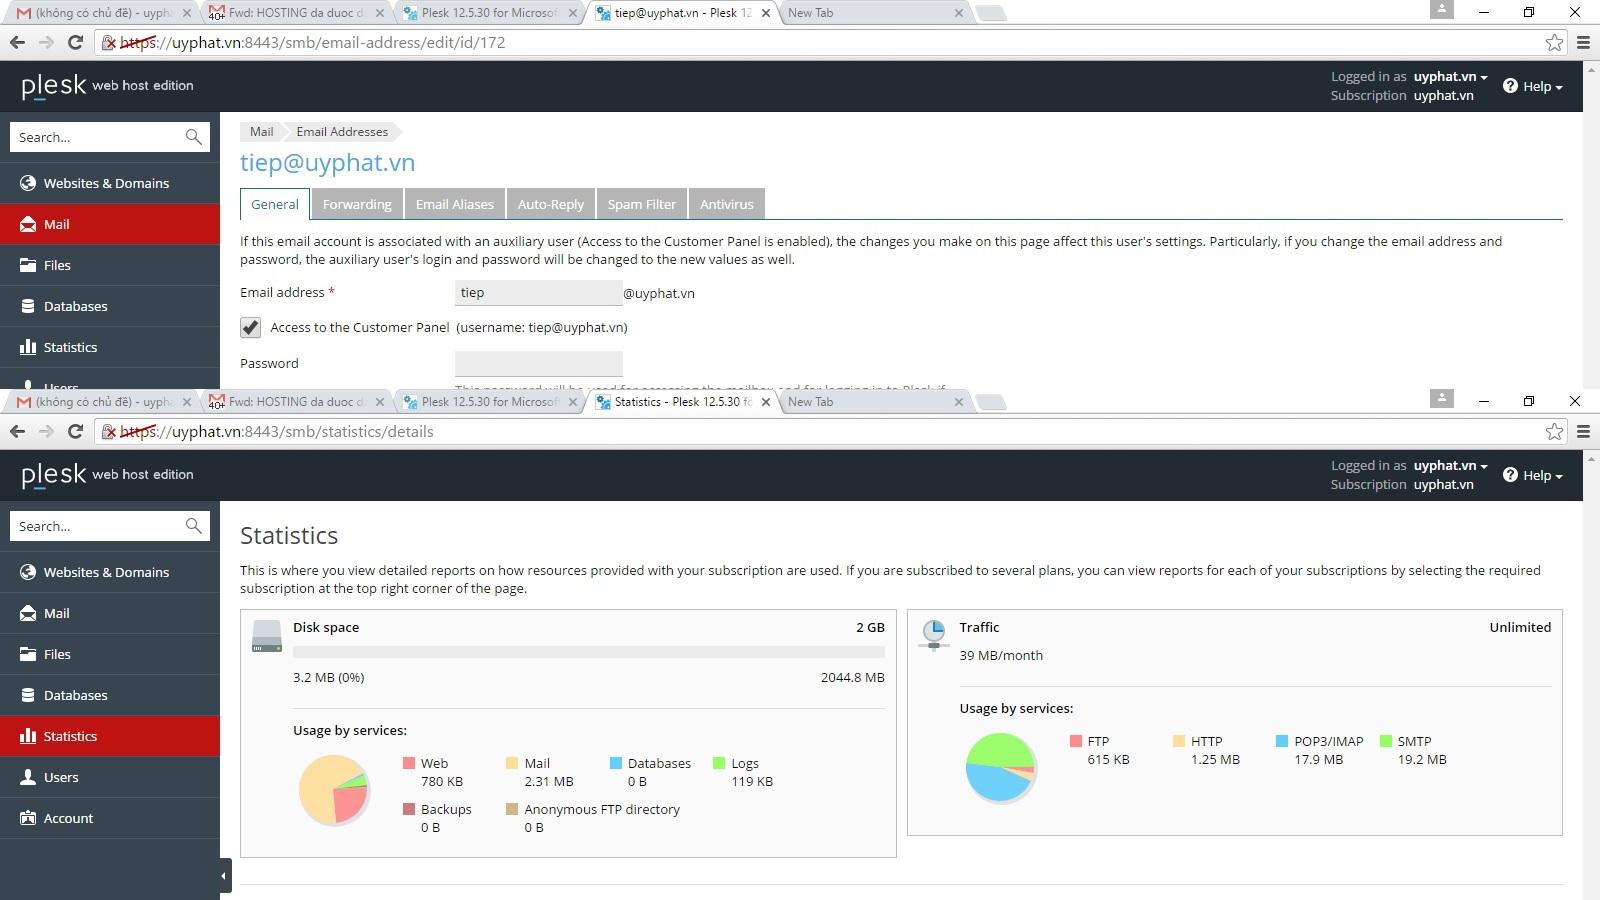1600x900 pixels.
Task: Switch to Fwd: HOSTING tab in bottom window
Action: (x=295, y=402)
